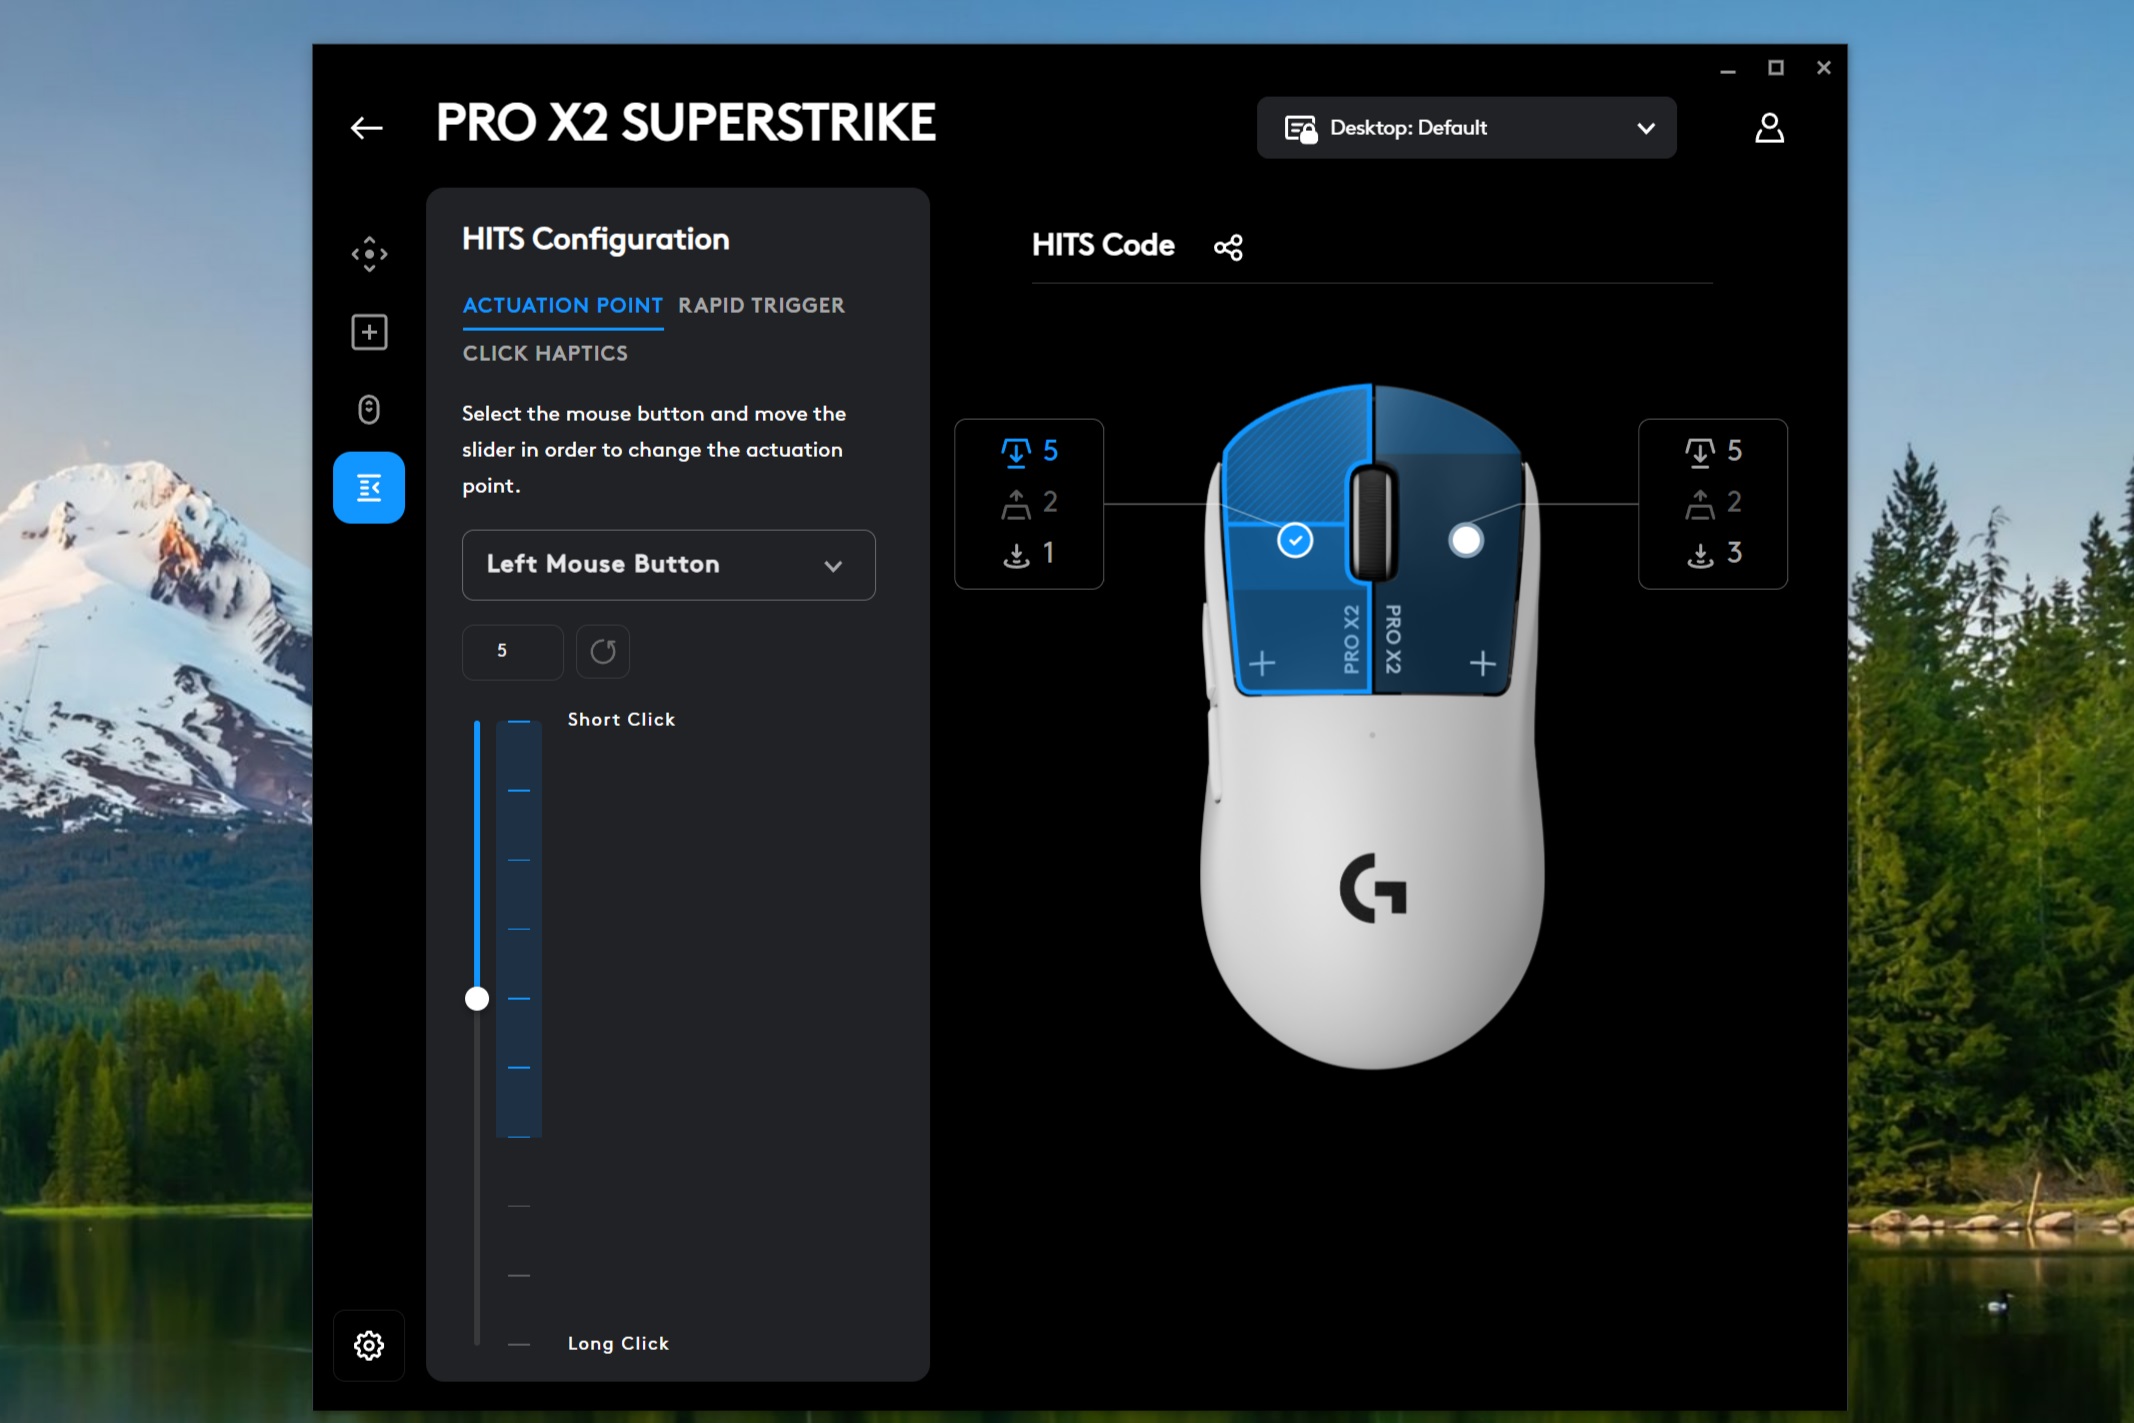Open the Desktop: Default profile dropdown

[1466, 128]
